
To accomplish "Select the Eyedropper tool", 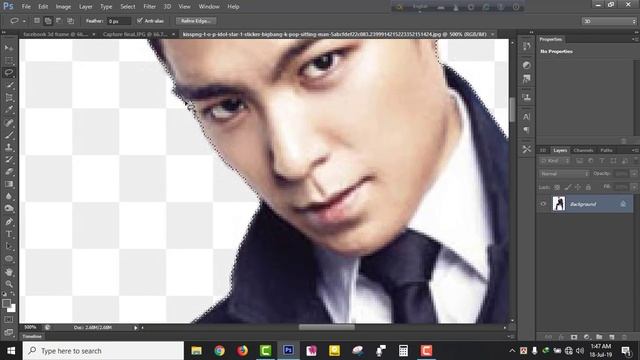I will 9,110.
